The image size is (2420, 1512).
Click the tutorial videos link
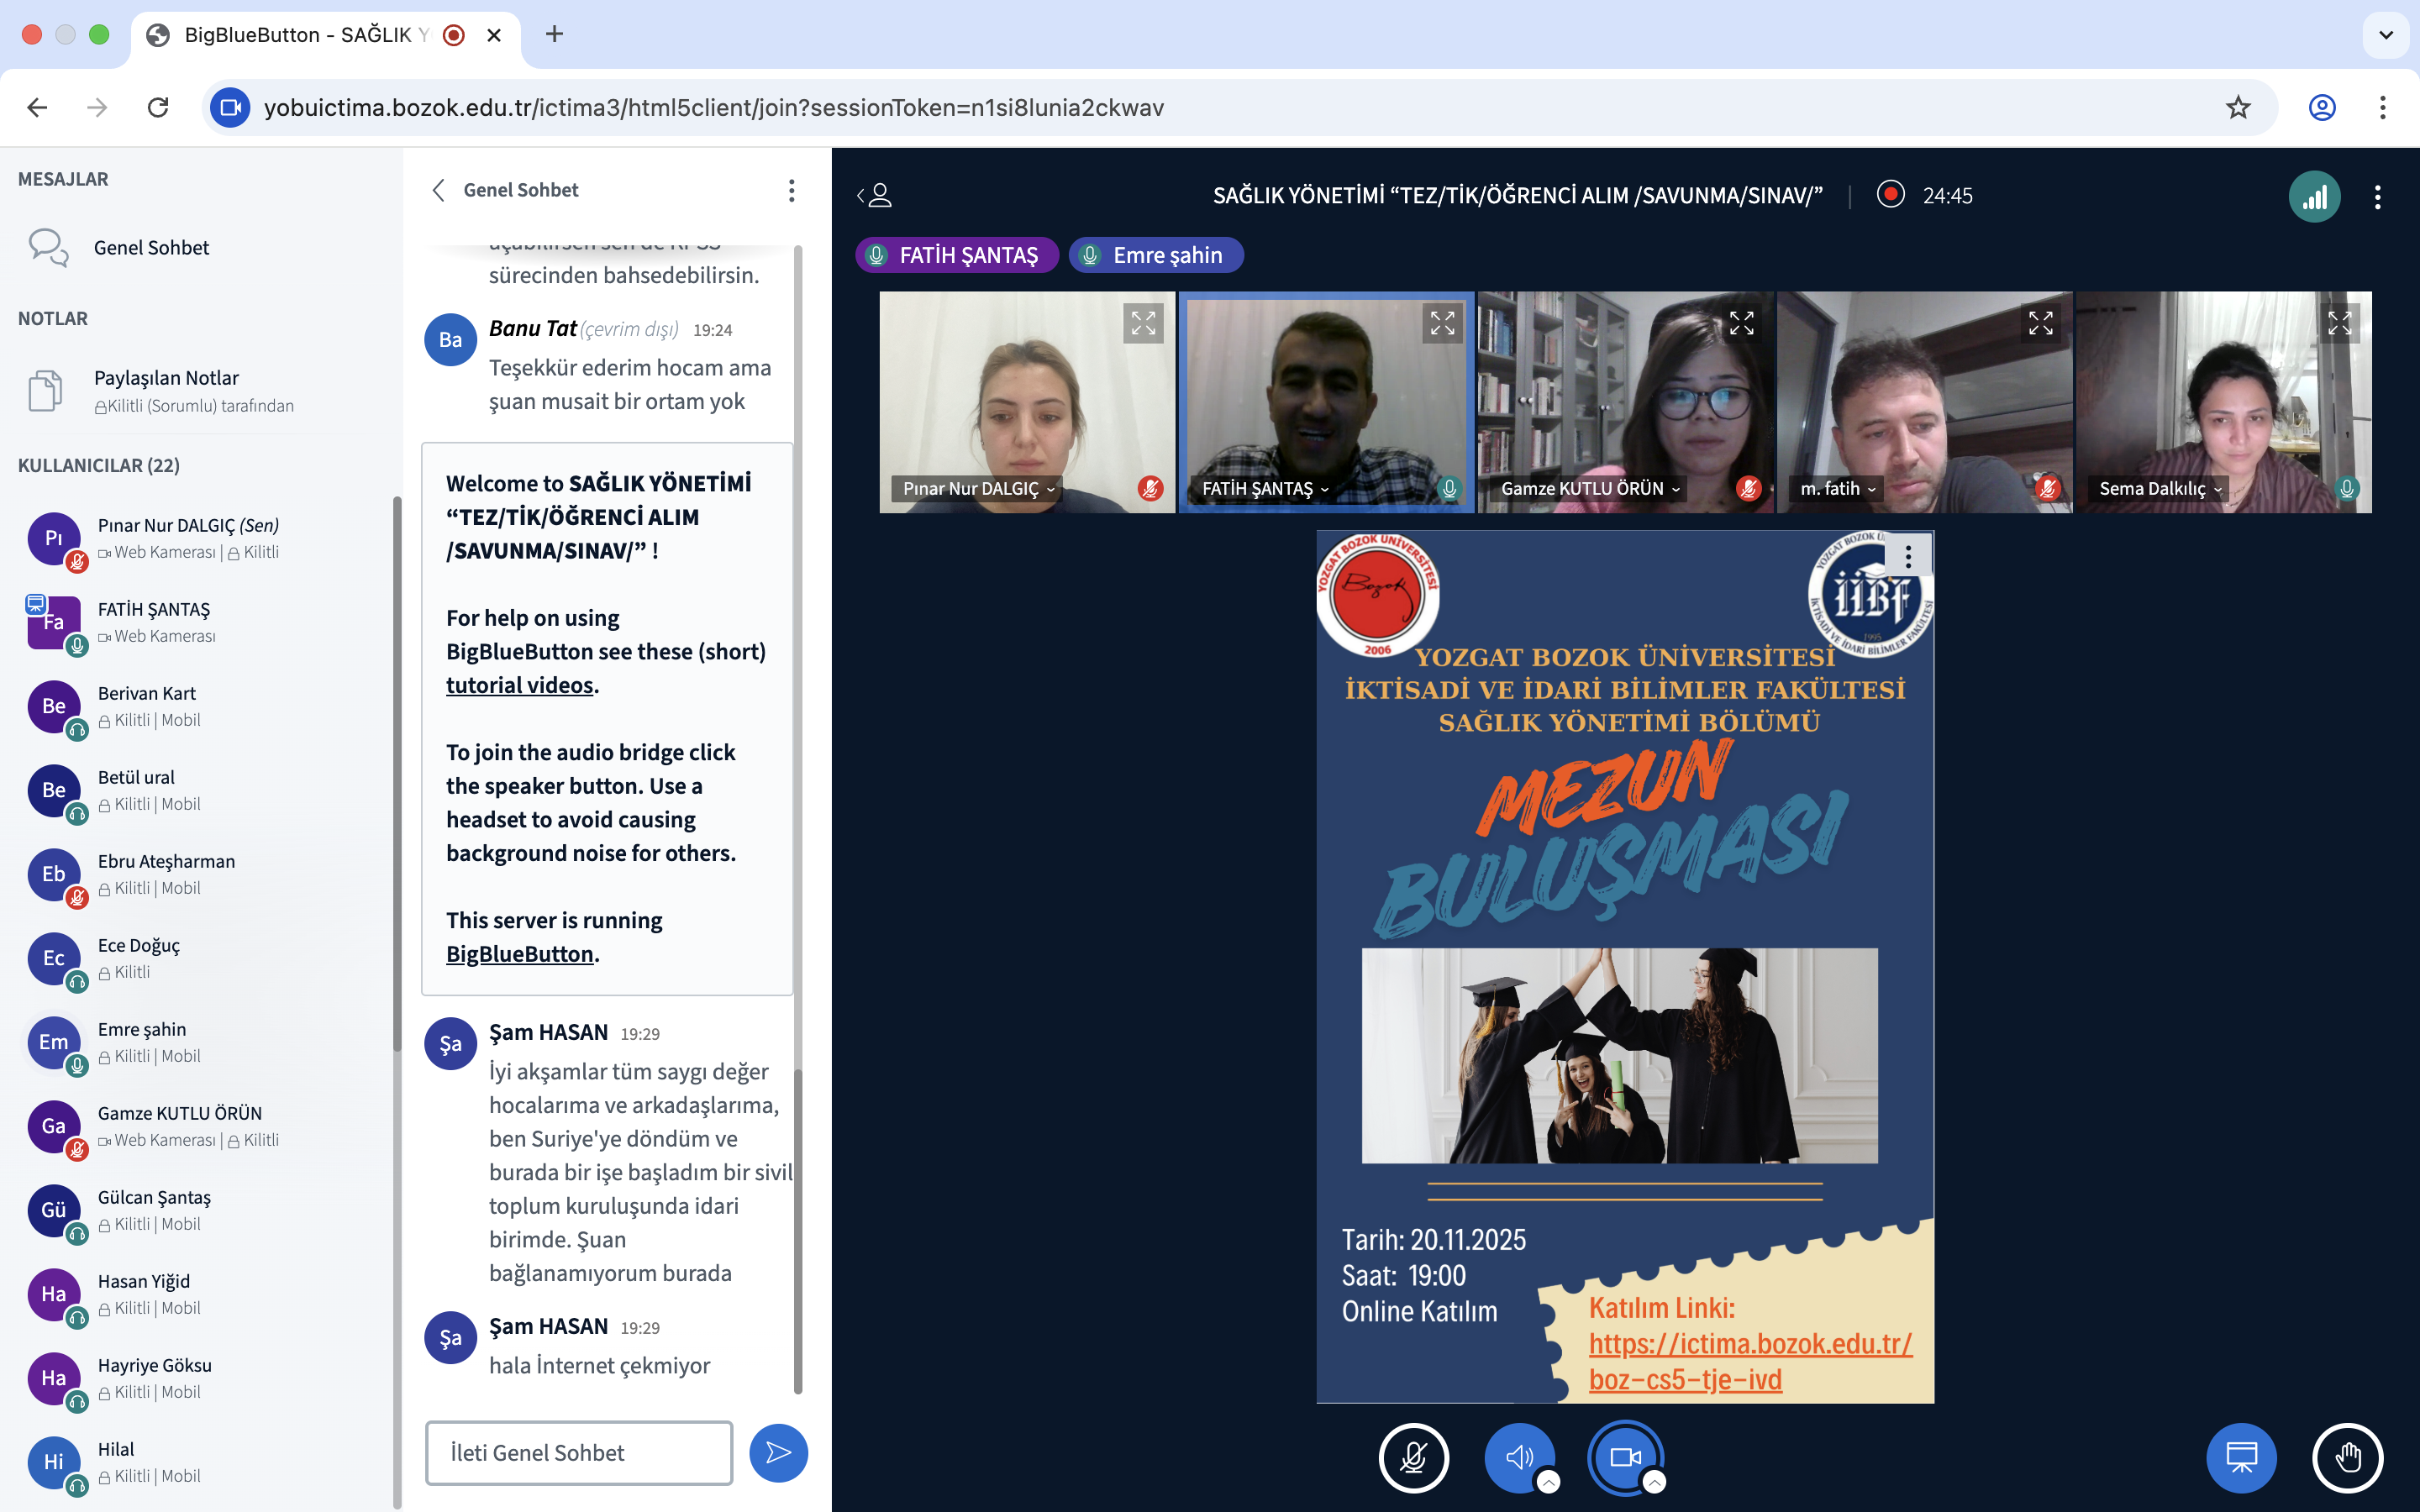(520, 685)
